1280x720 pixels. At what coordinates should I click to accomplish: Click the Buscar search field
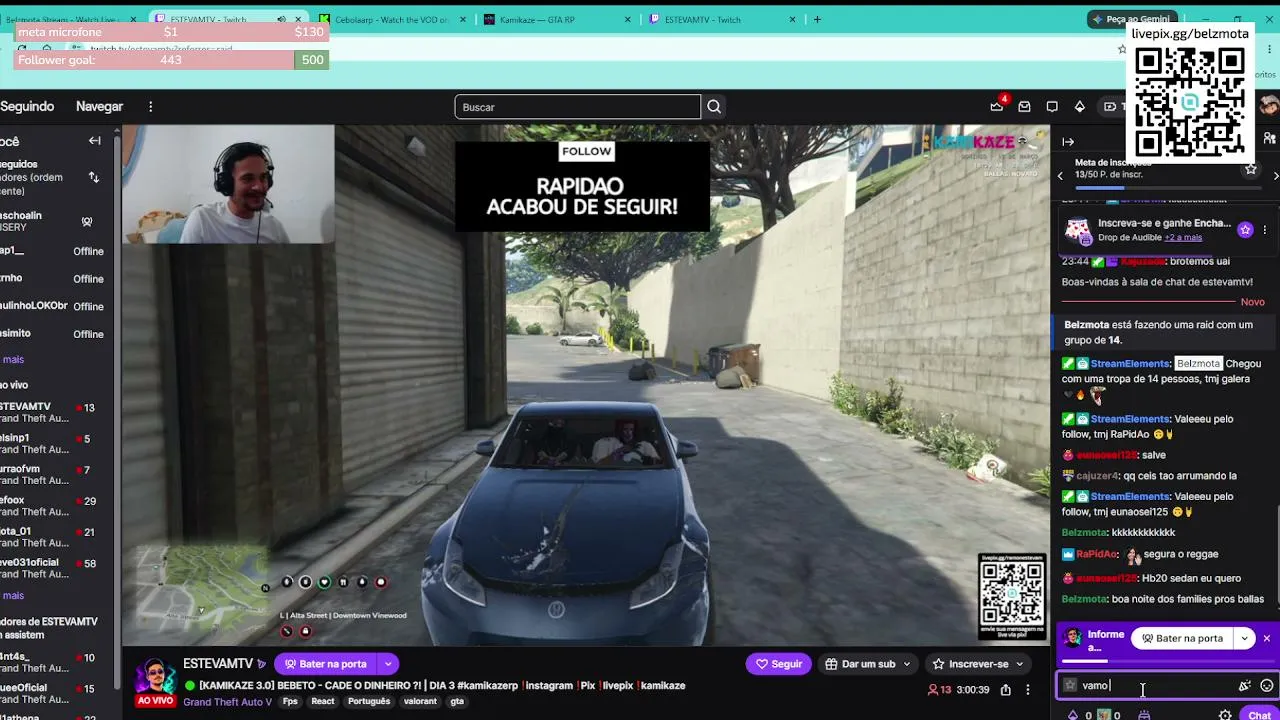point(578,107)
